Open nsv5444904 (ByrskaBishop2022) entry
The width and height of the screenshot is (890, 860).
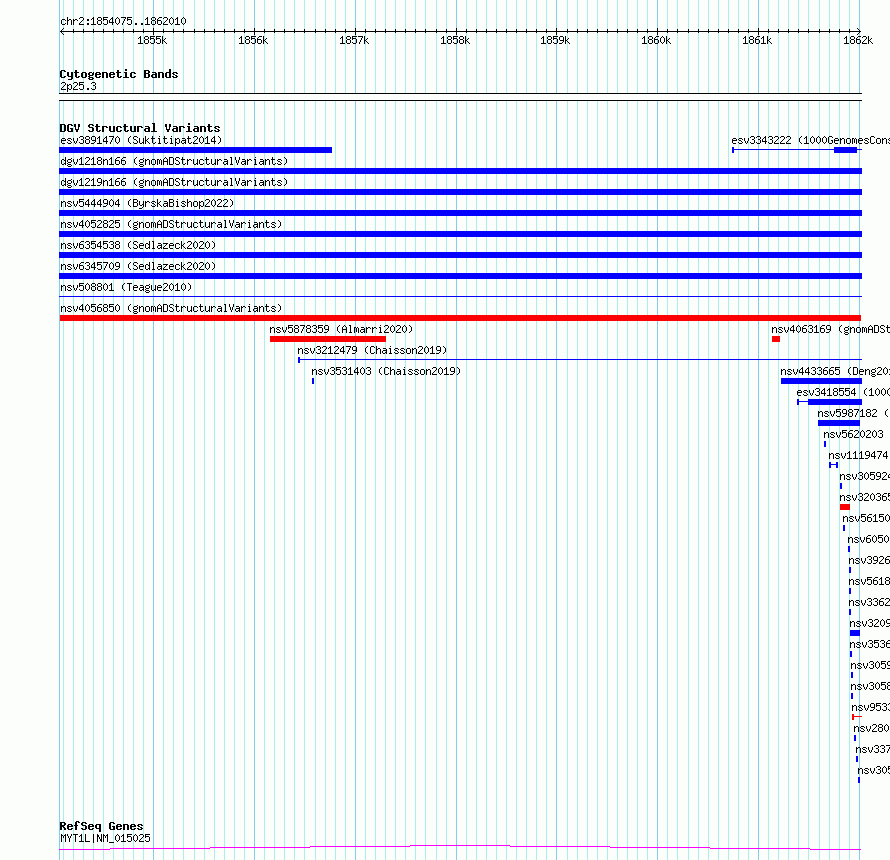pyautogui.click(x=147, y=203)
